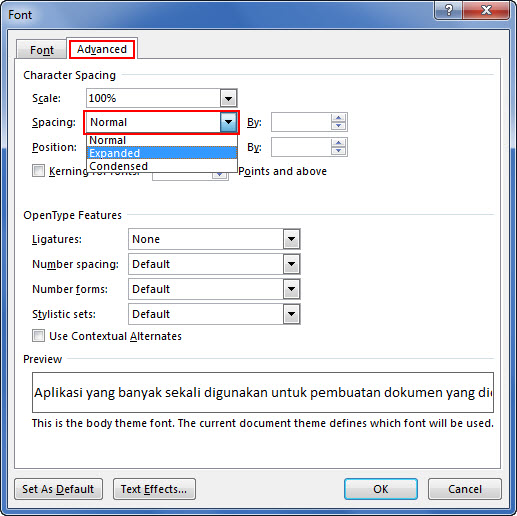Enable Use Contextual Alternates checkbox
The width and height of the screenshot is (517, 516).
[x=38, y=336]
